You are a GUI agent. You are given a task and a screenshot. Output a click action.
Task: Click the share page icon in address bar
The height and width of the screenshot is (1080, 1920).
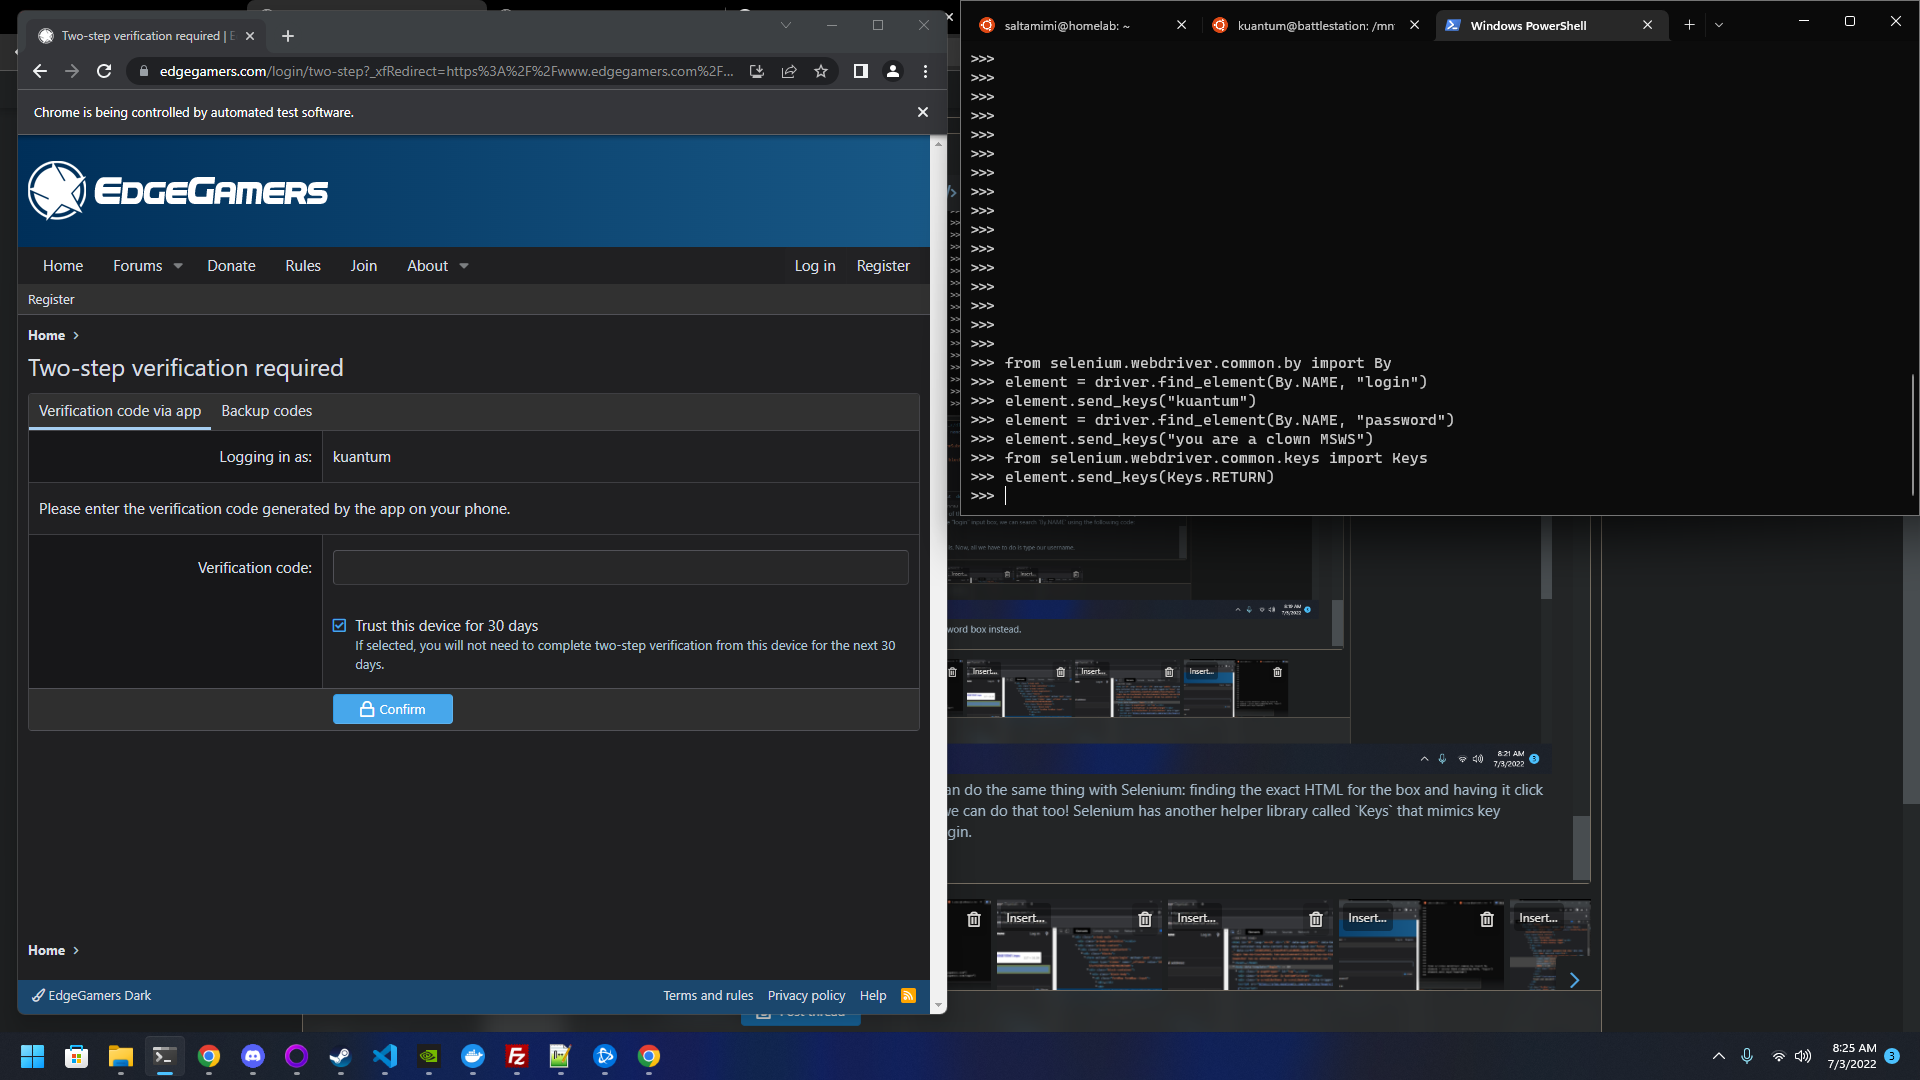point(789,71)
